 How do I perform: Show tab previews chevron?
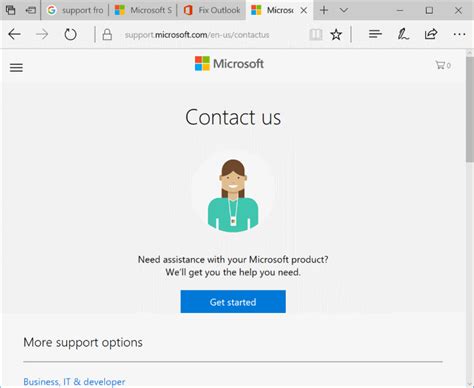point(344,10)
